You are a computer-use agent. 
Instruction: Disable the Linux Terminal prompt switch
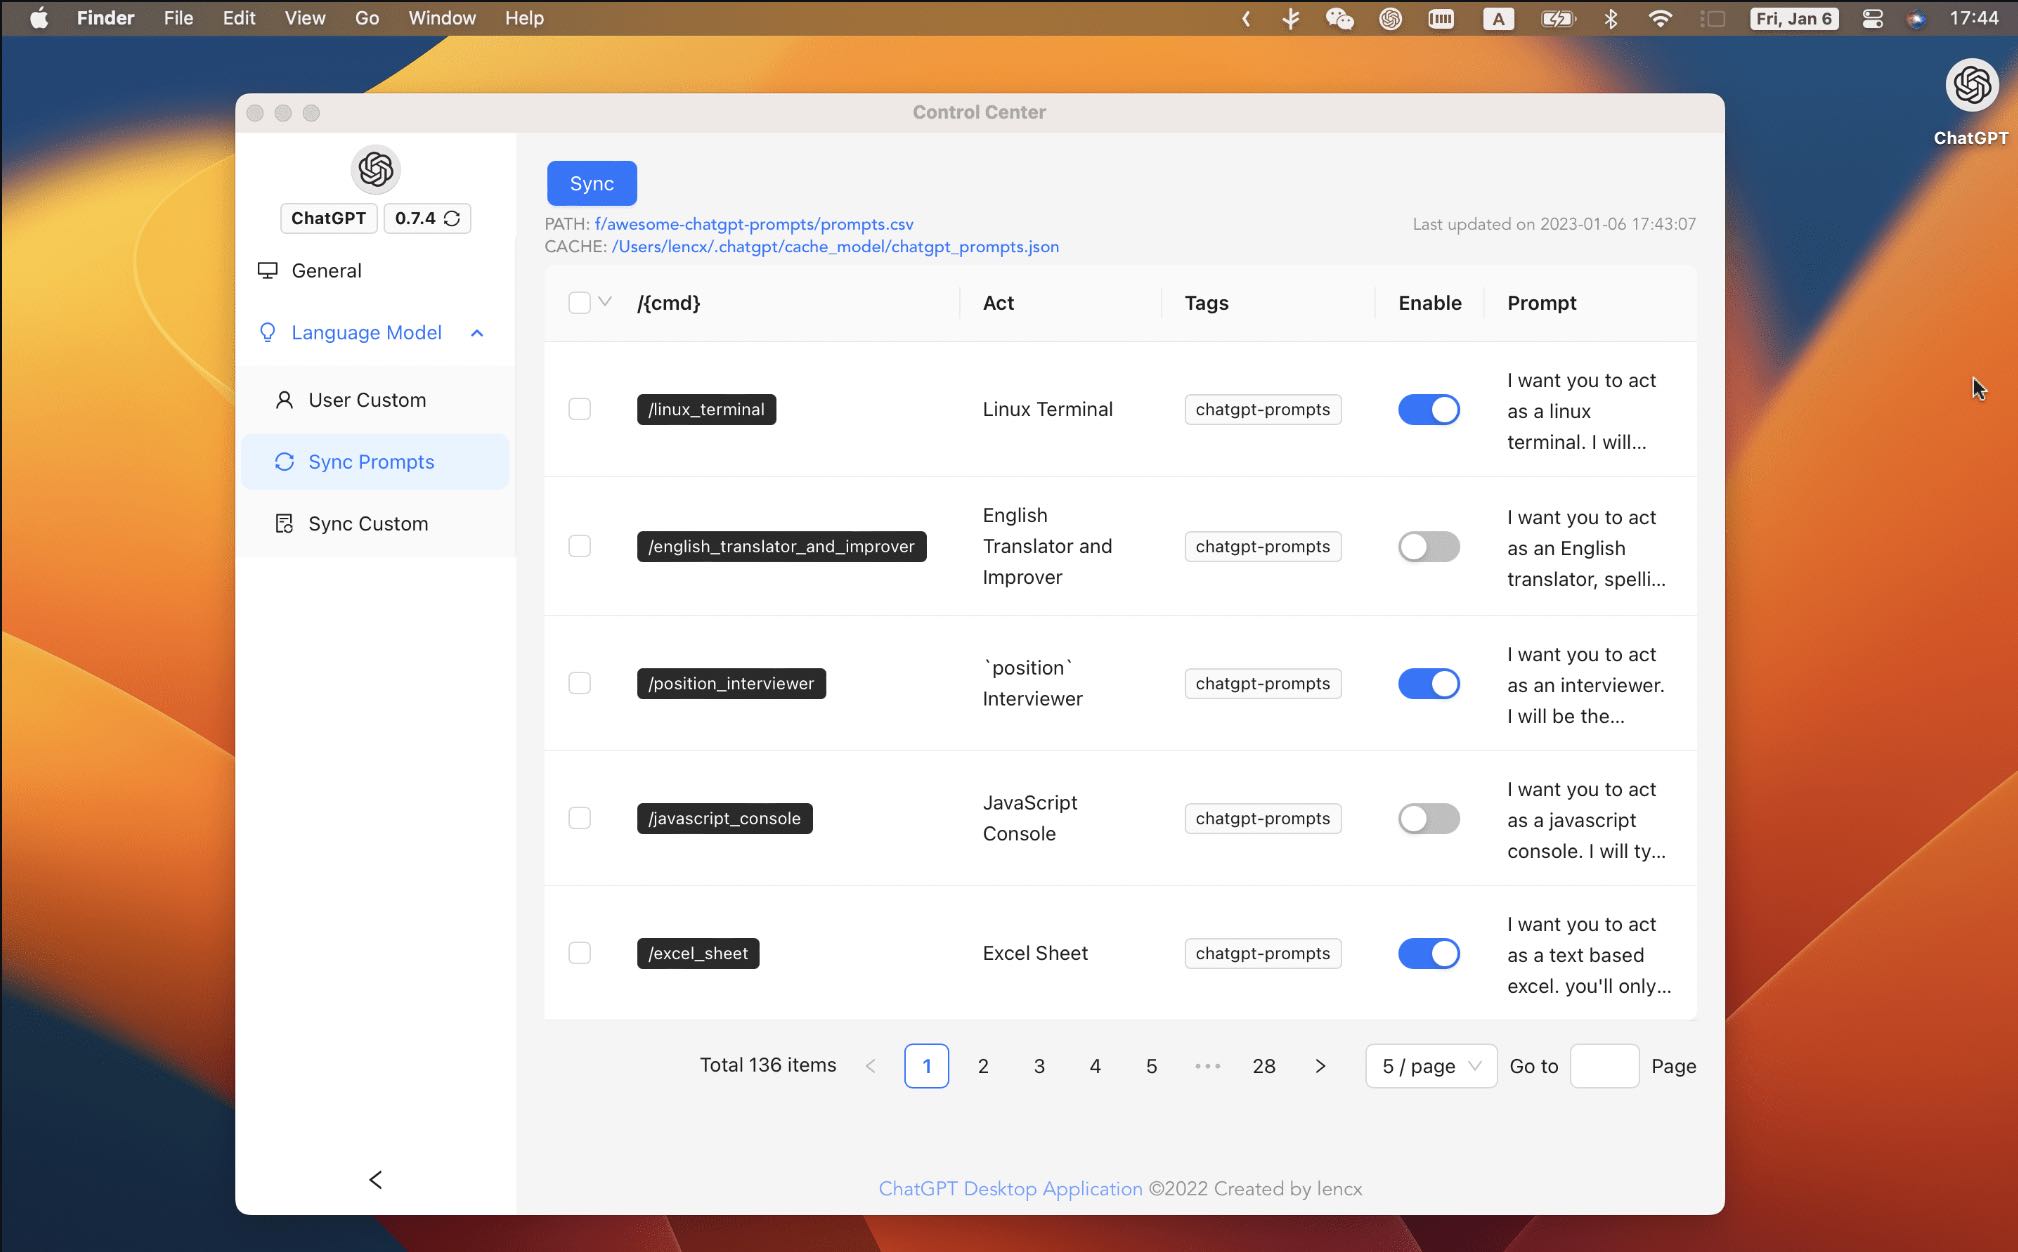1429,409
